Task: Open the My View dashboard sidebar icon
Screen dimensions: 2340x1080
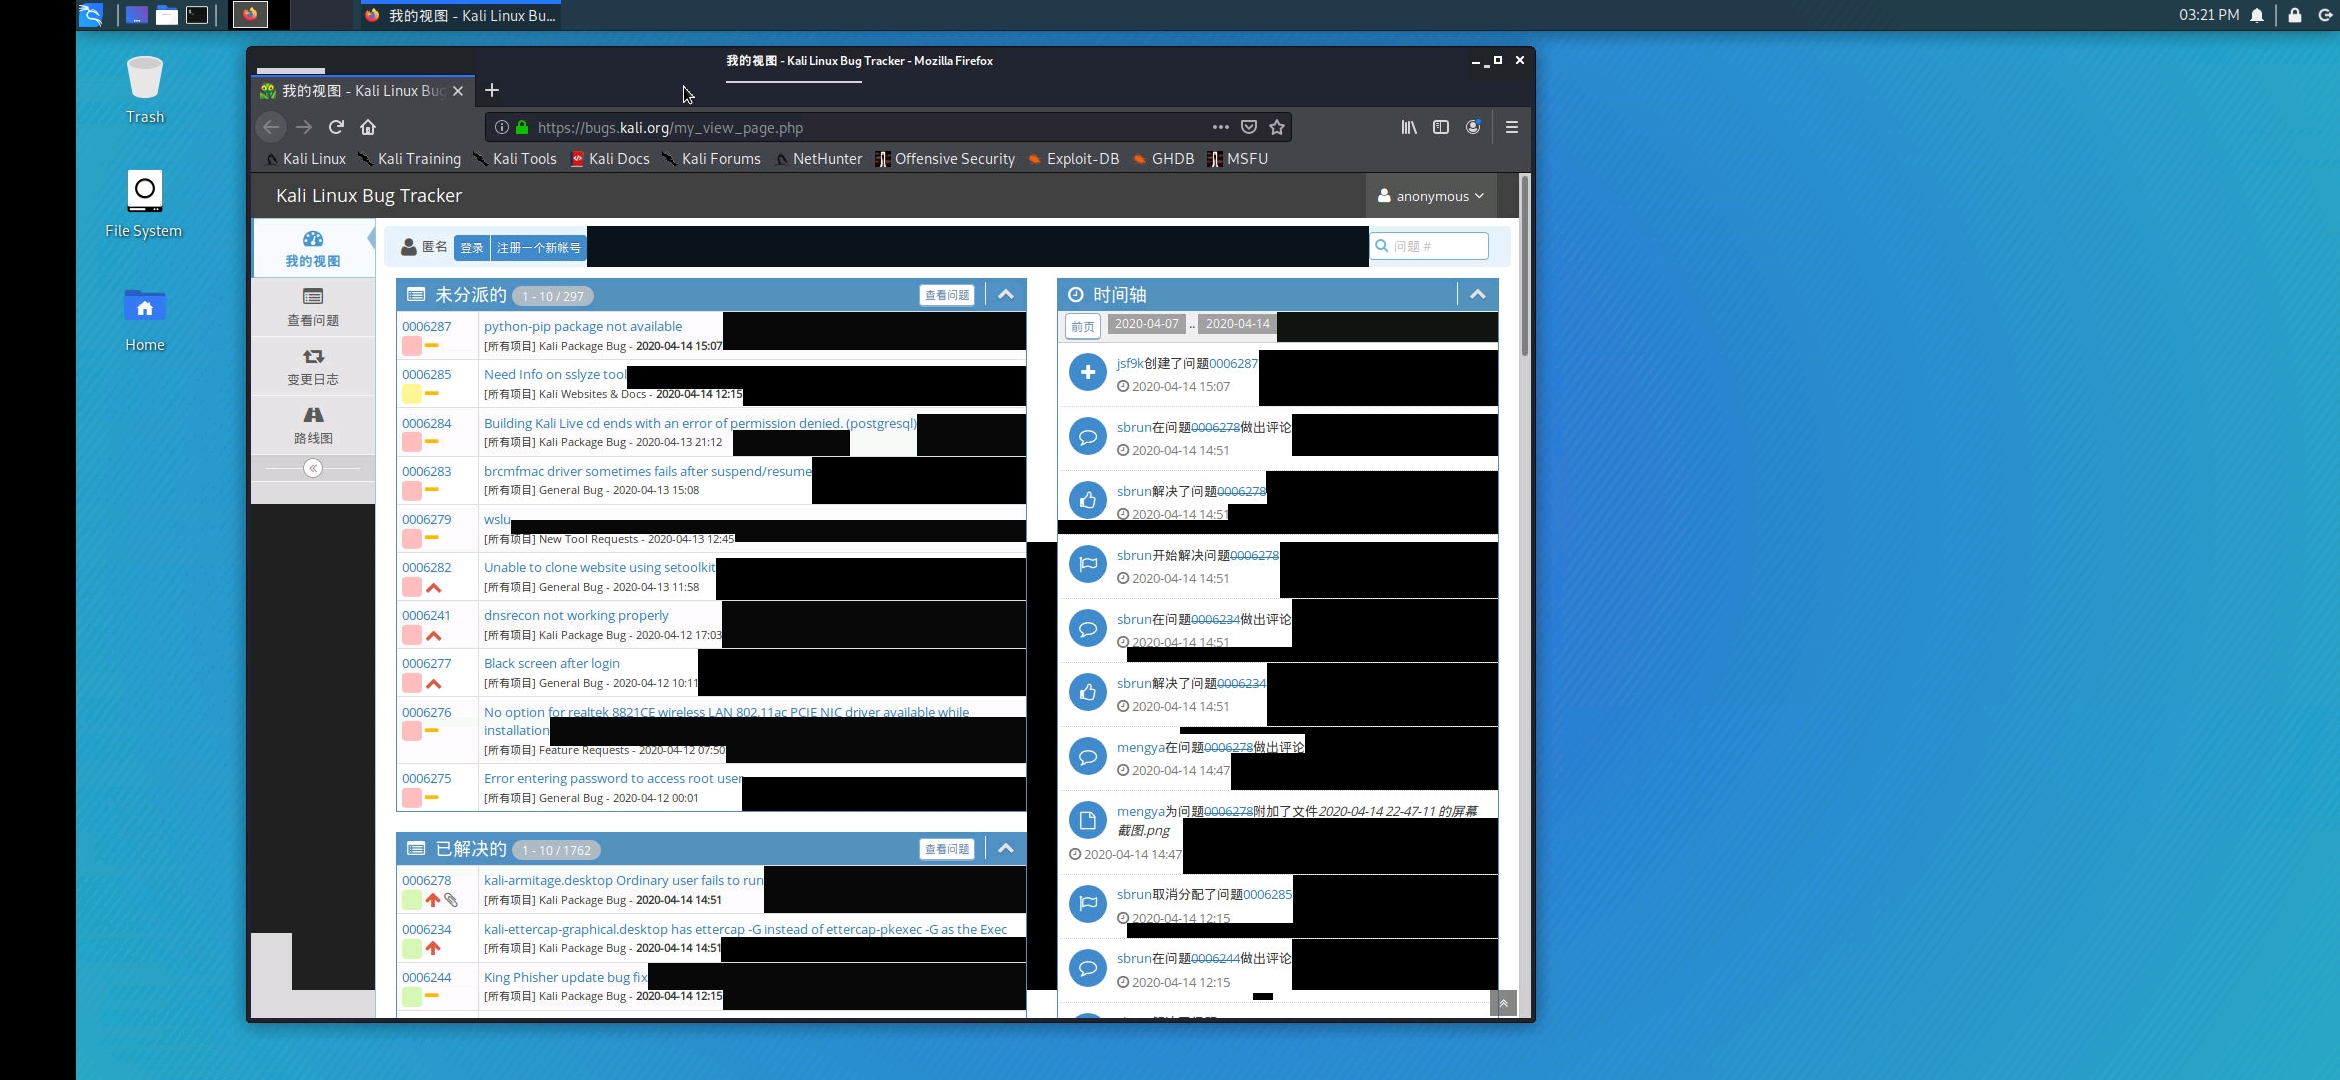Action: (x=313, y=248)
